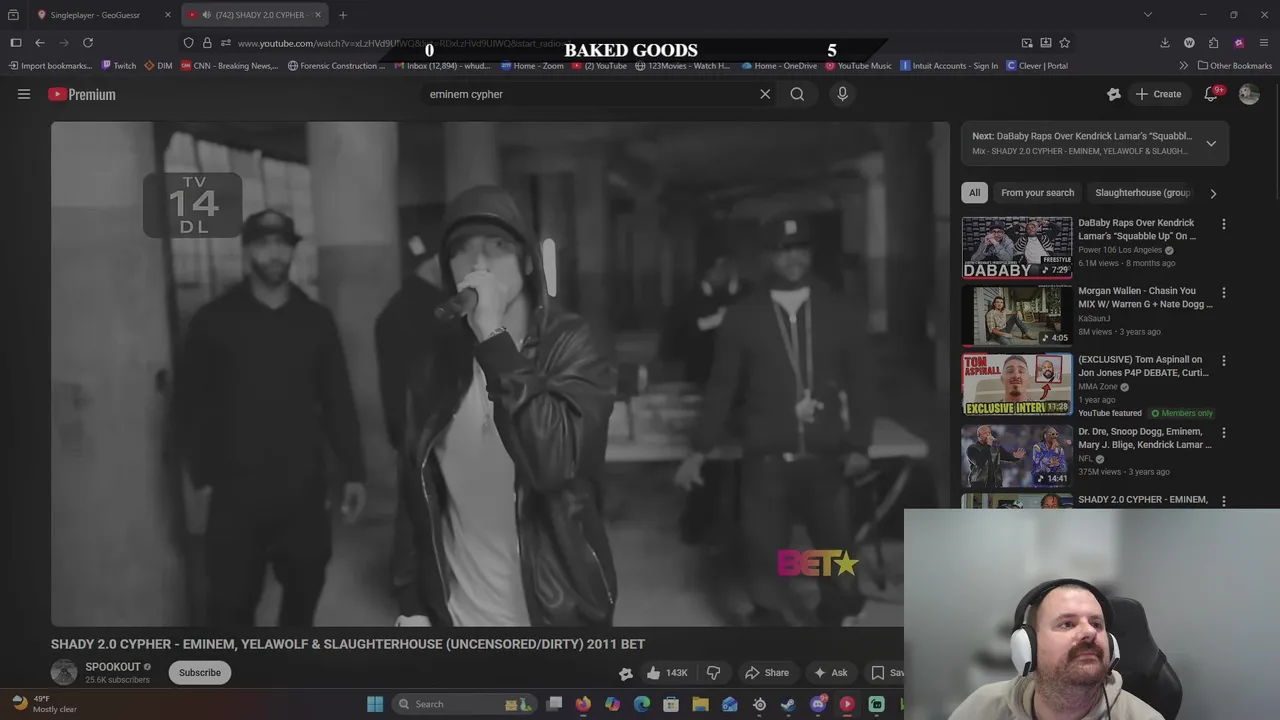The height and width of the screenshot is (720, 1280).
Task: Toggle the browser sidebar icon
Action: 16,43
